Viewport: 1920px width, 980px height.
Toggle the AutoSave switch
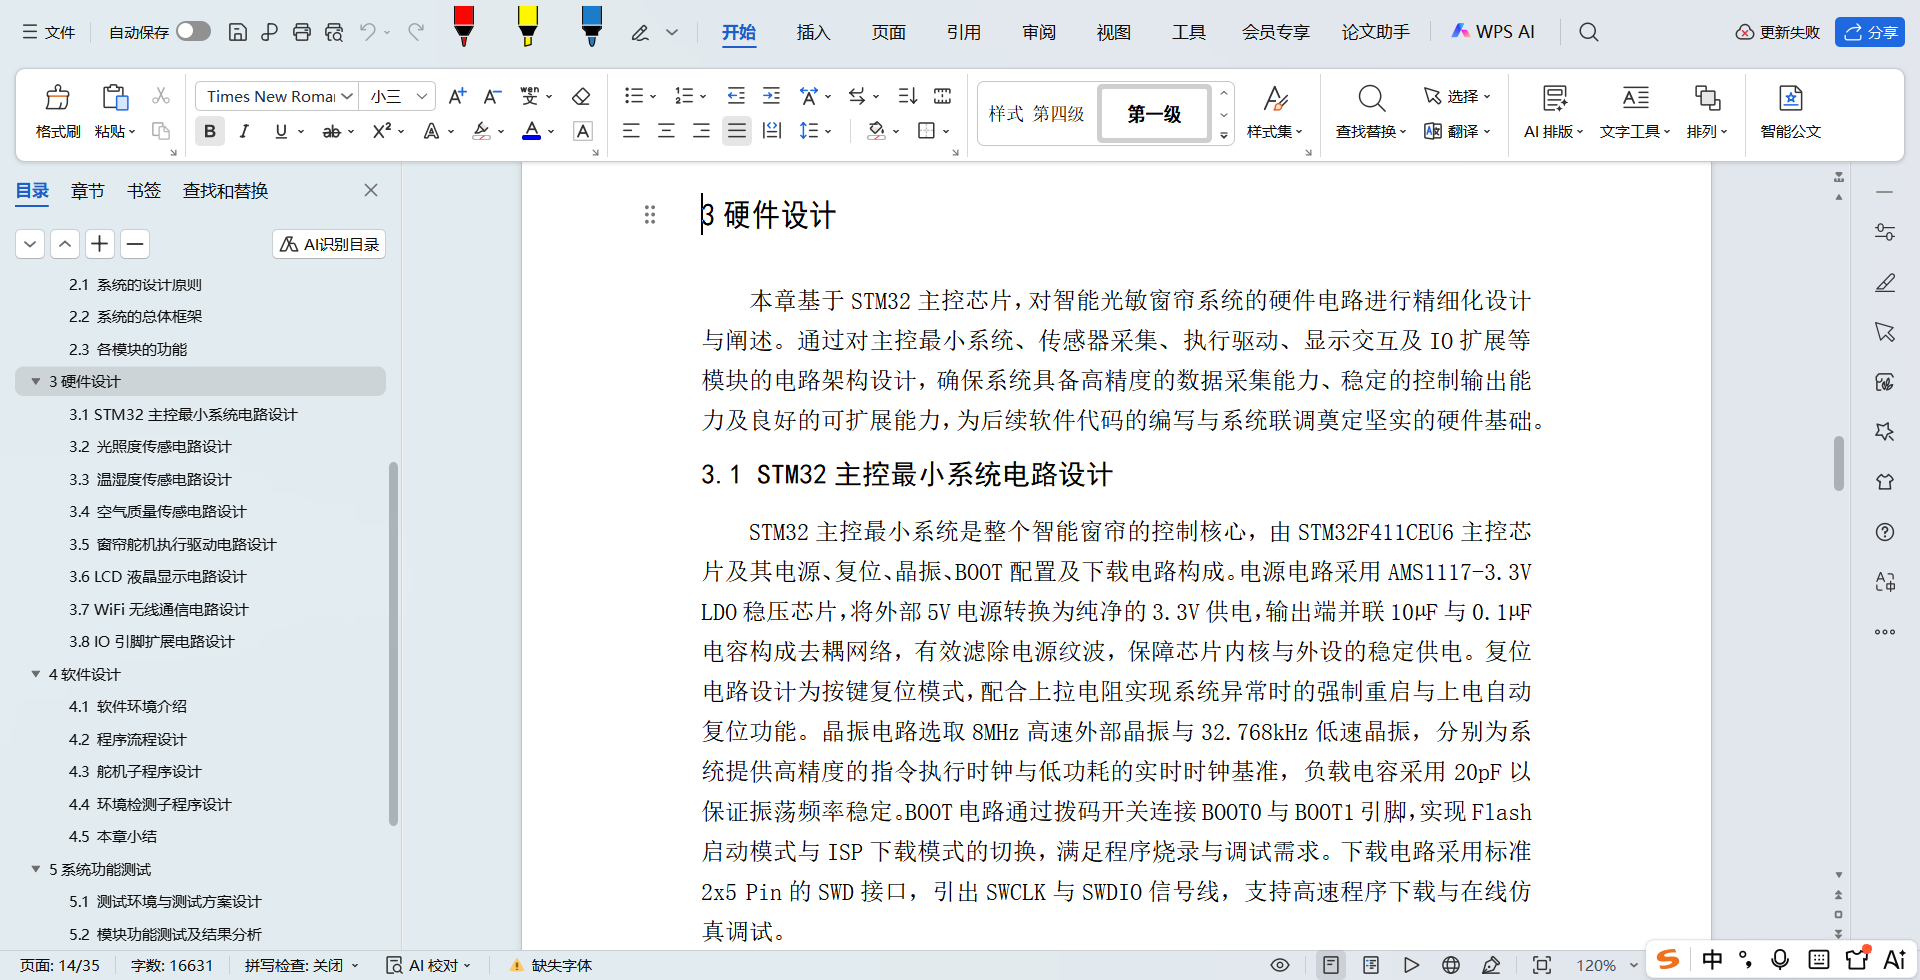click(193, 31)
